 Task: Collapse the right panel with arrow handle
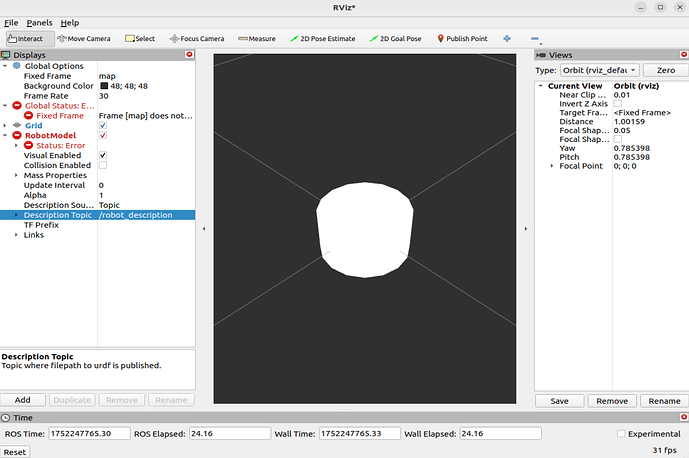point(526,229)
